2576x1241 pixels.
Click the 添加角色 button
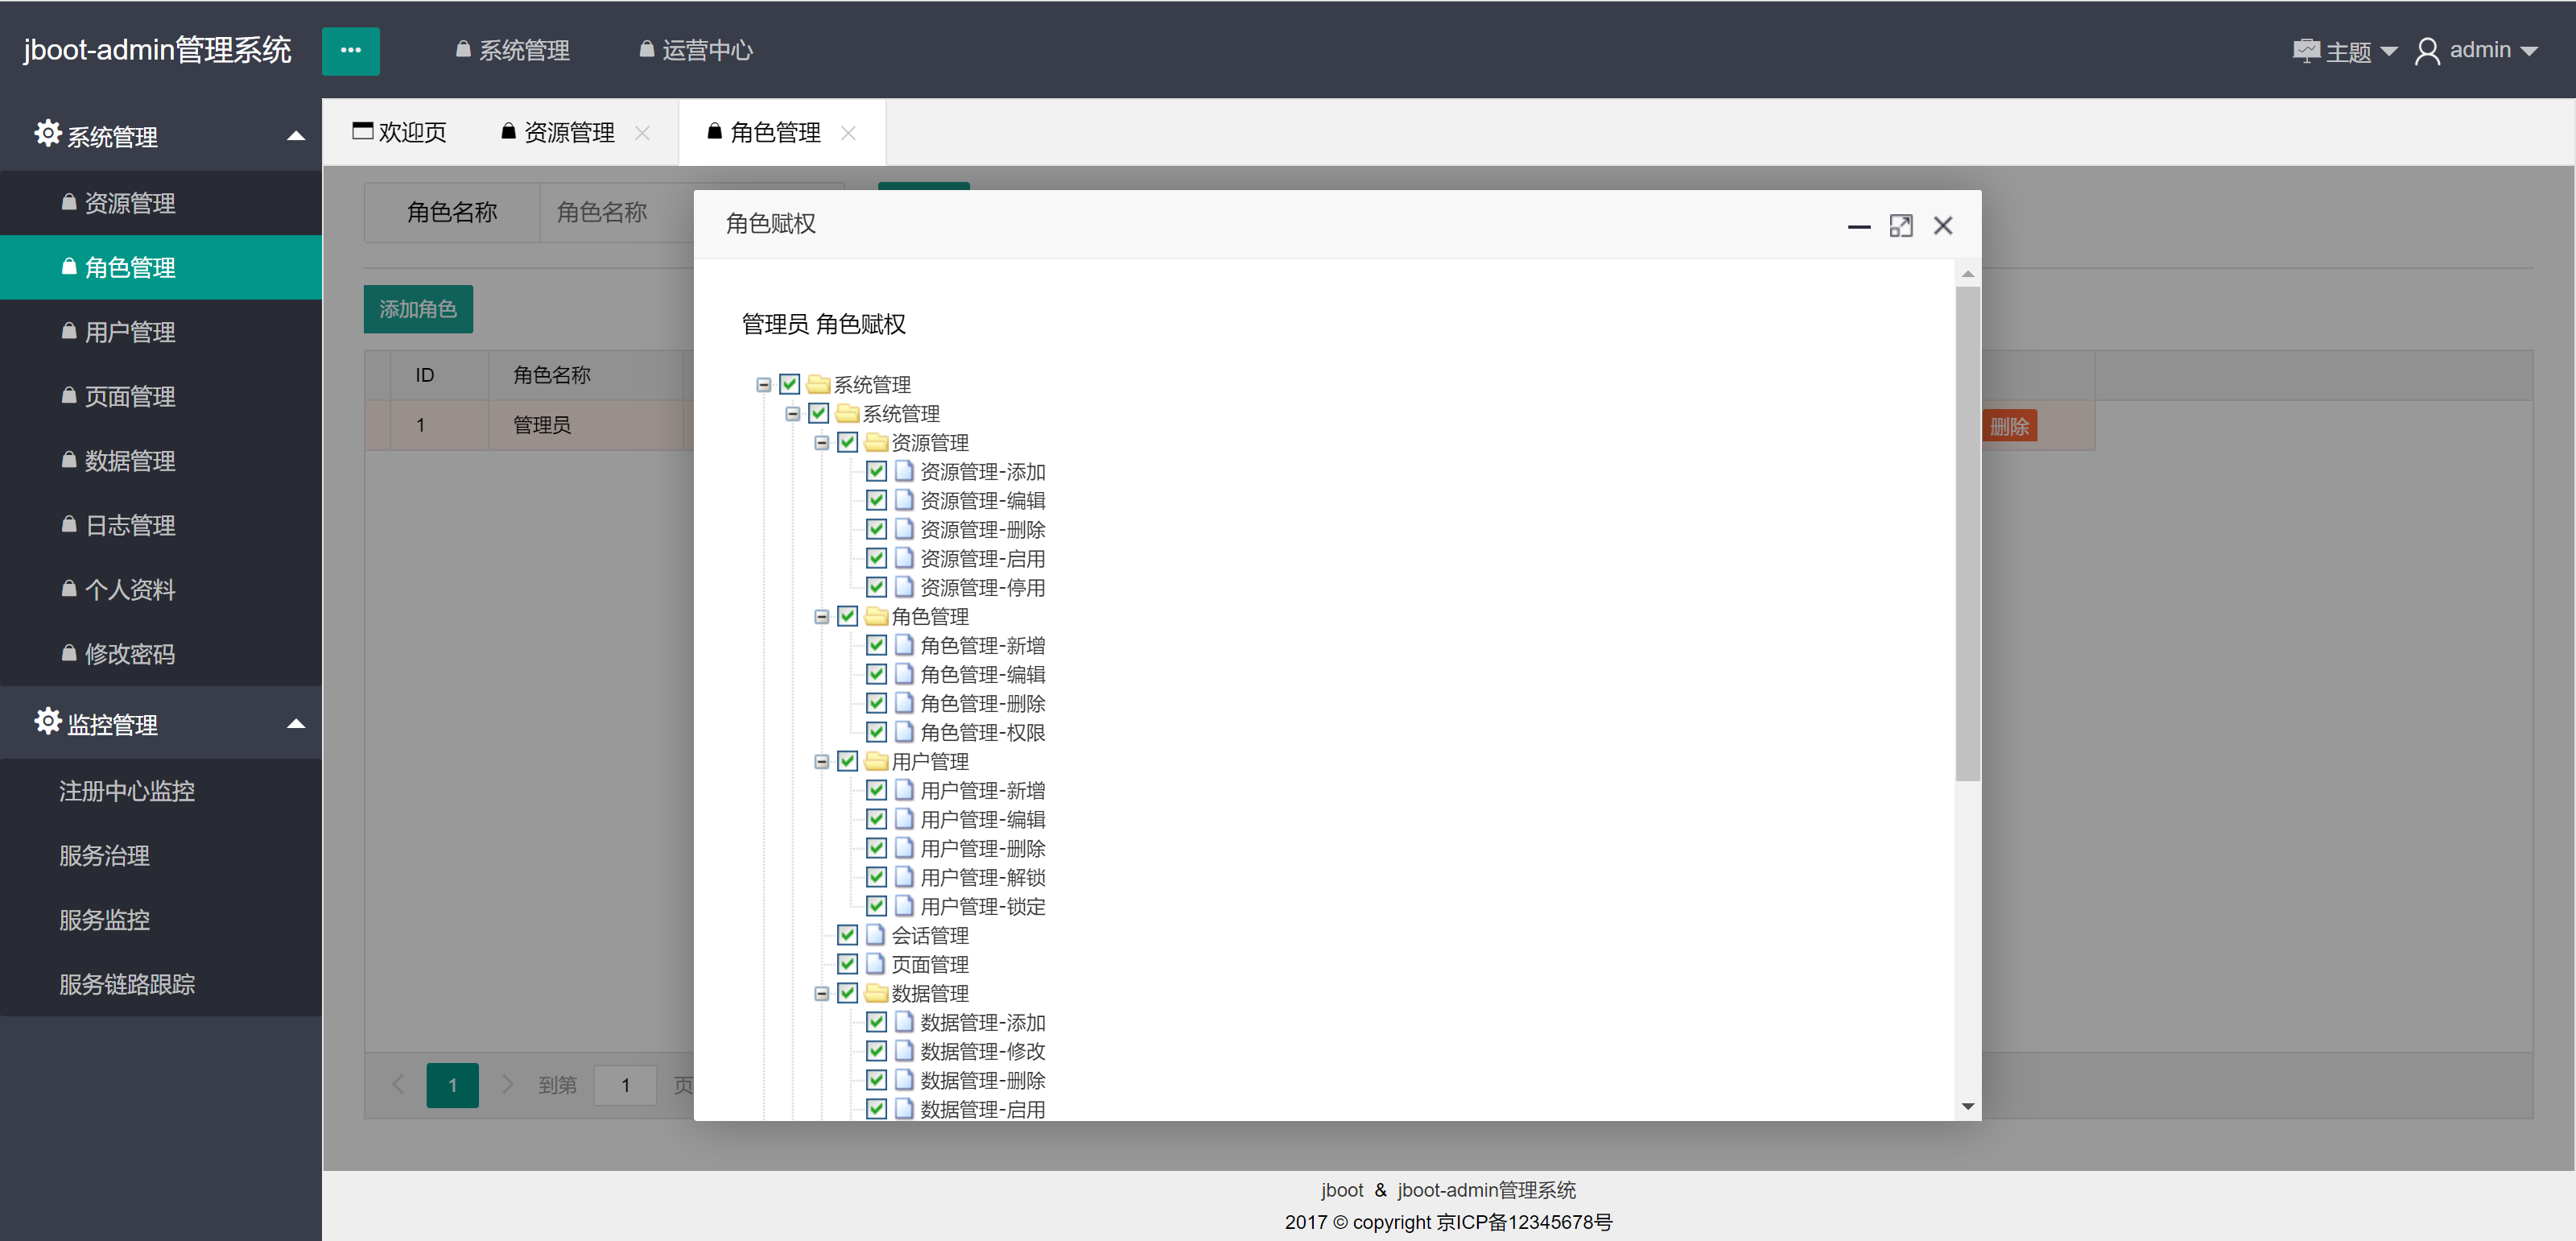click(x=418, y=309)
